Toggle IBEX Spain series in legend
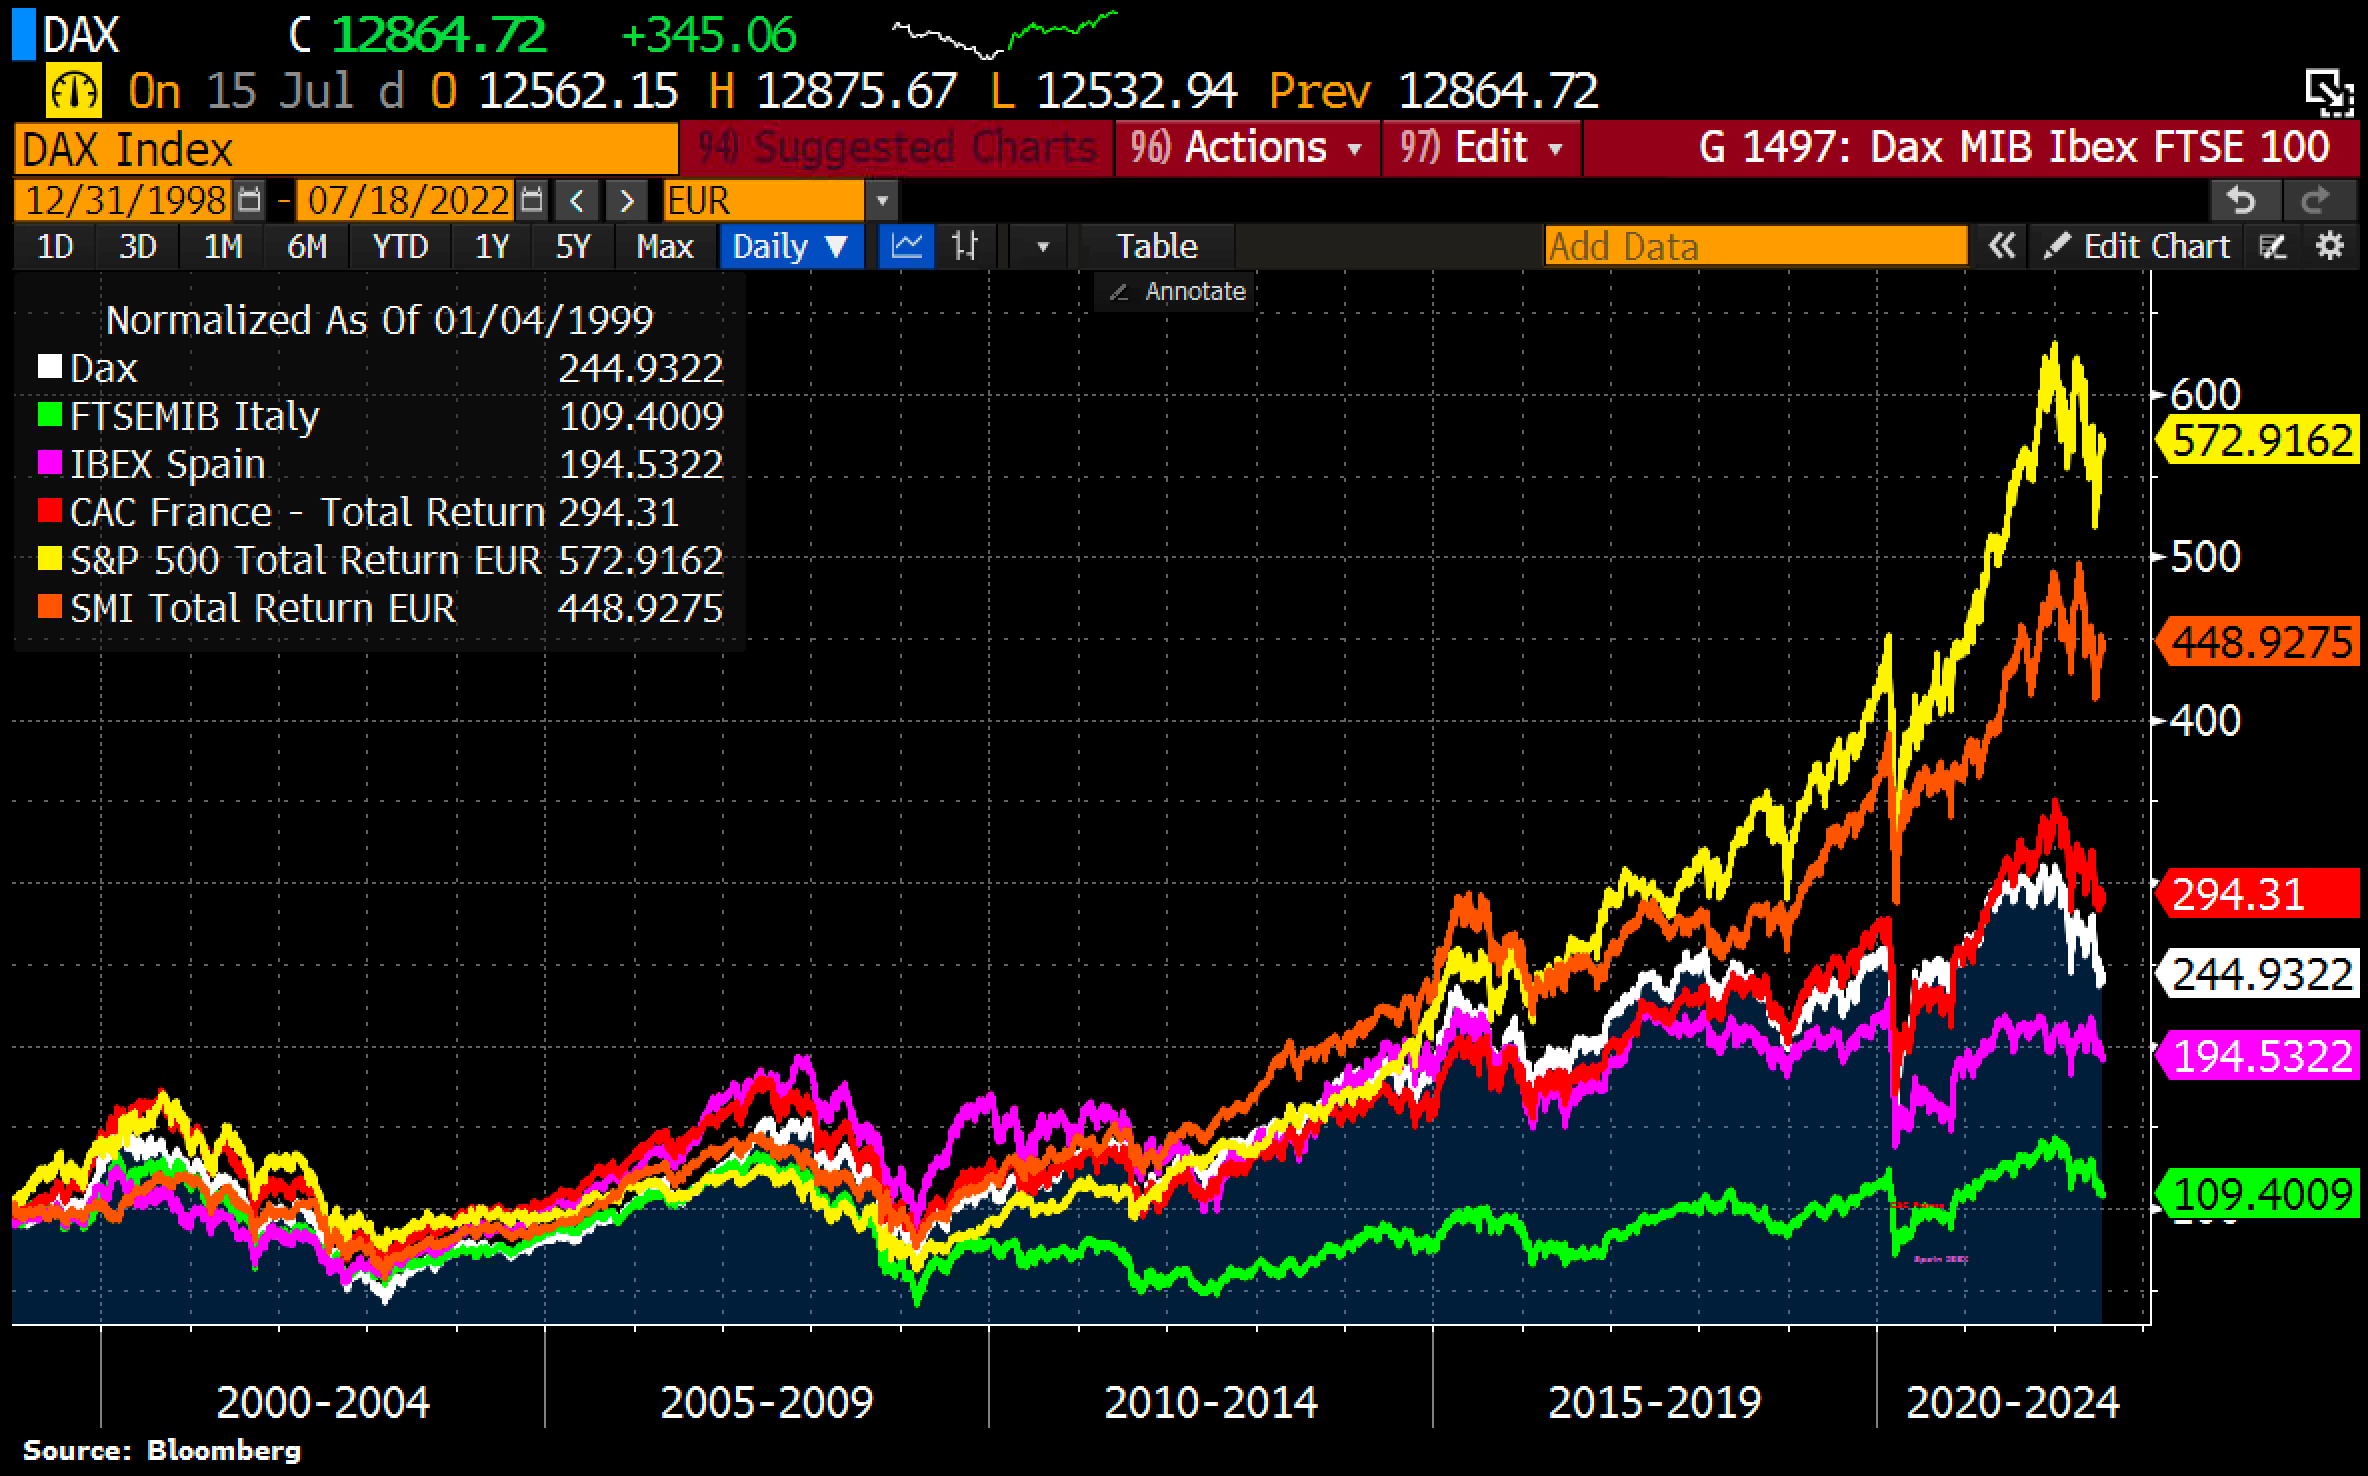 pos(166,464)
